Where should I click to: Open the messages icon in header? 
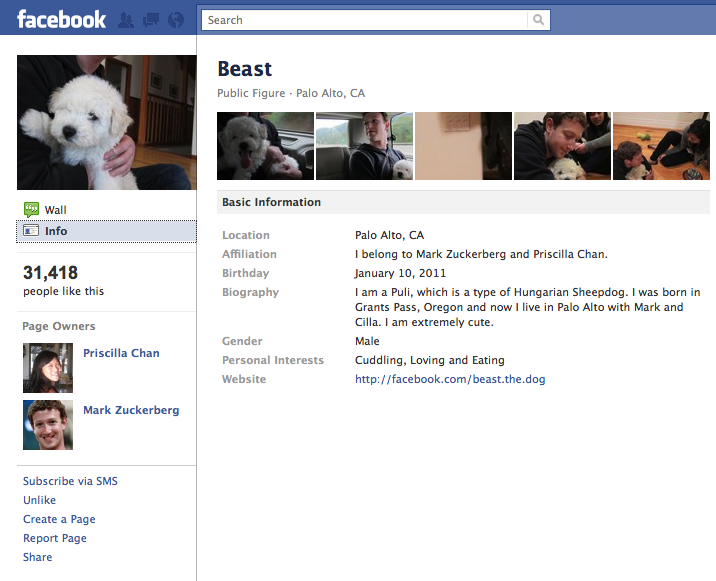[151, 20]
